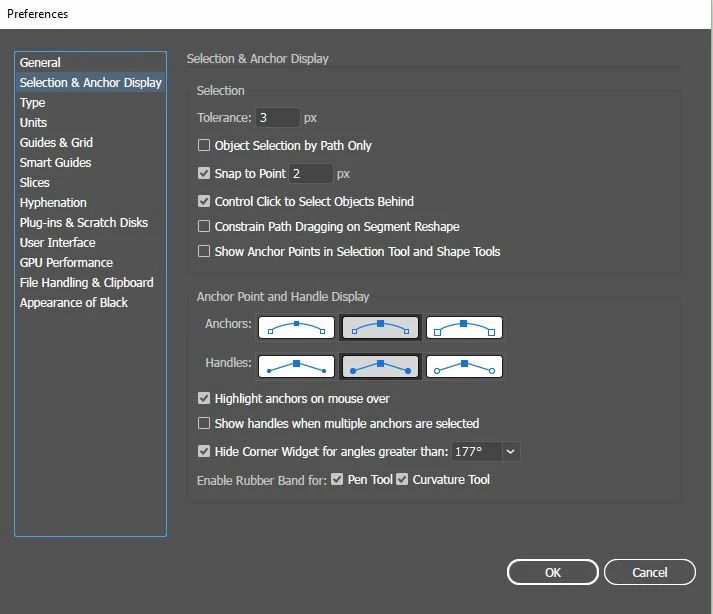This screenshot has height=614, width=713.
Task: Open the General preferences category
Action: click(x=90, y=62)
